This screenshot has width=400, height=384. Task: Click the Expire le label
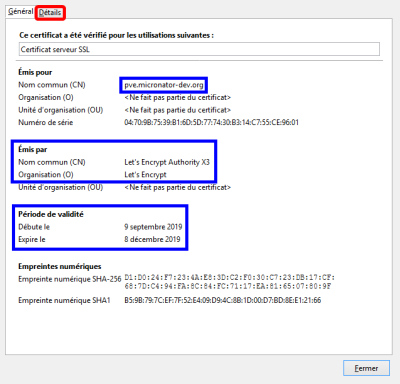click(x=32, y=239)
